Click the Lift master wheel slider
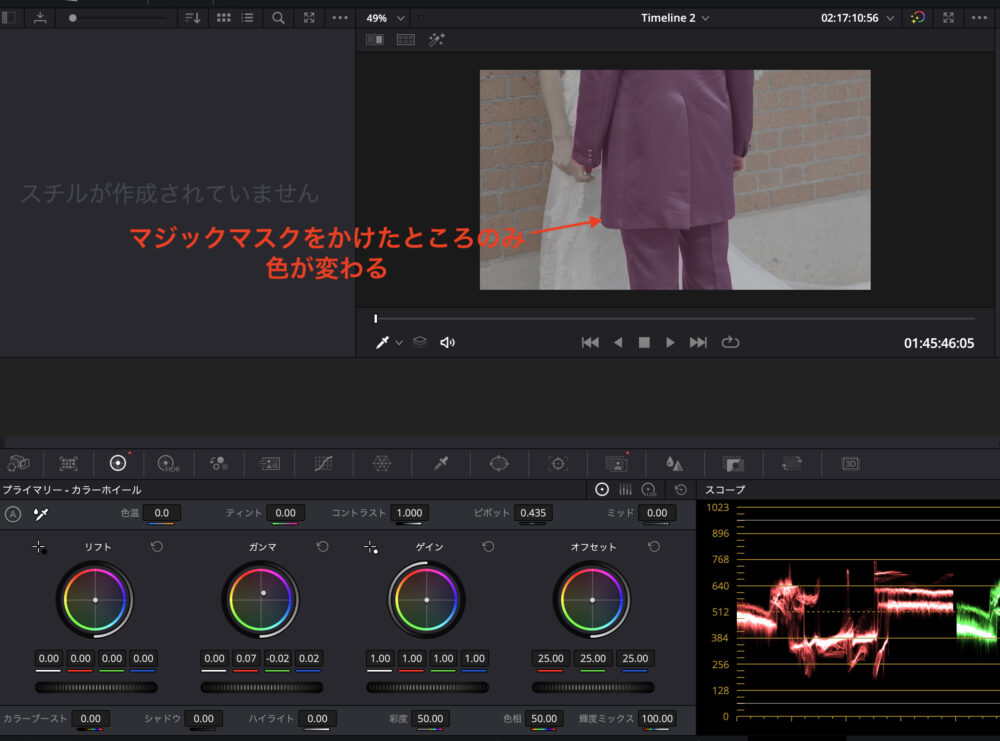This screenshot has width=1000, height=741. pos(95,688)
